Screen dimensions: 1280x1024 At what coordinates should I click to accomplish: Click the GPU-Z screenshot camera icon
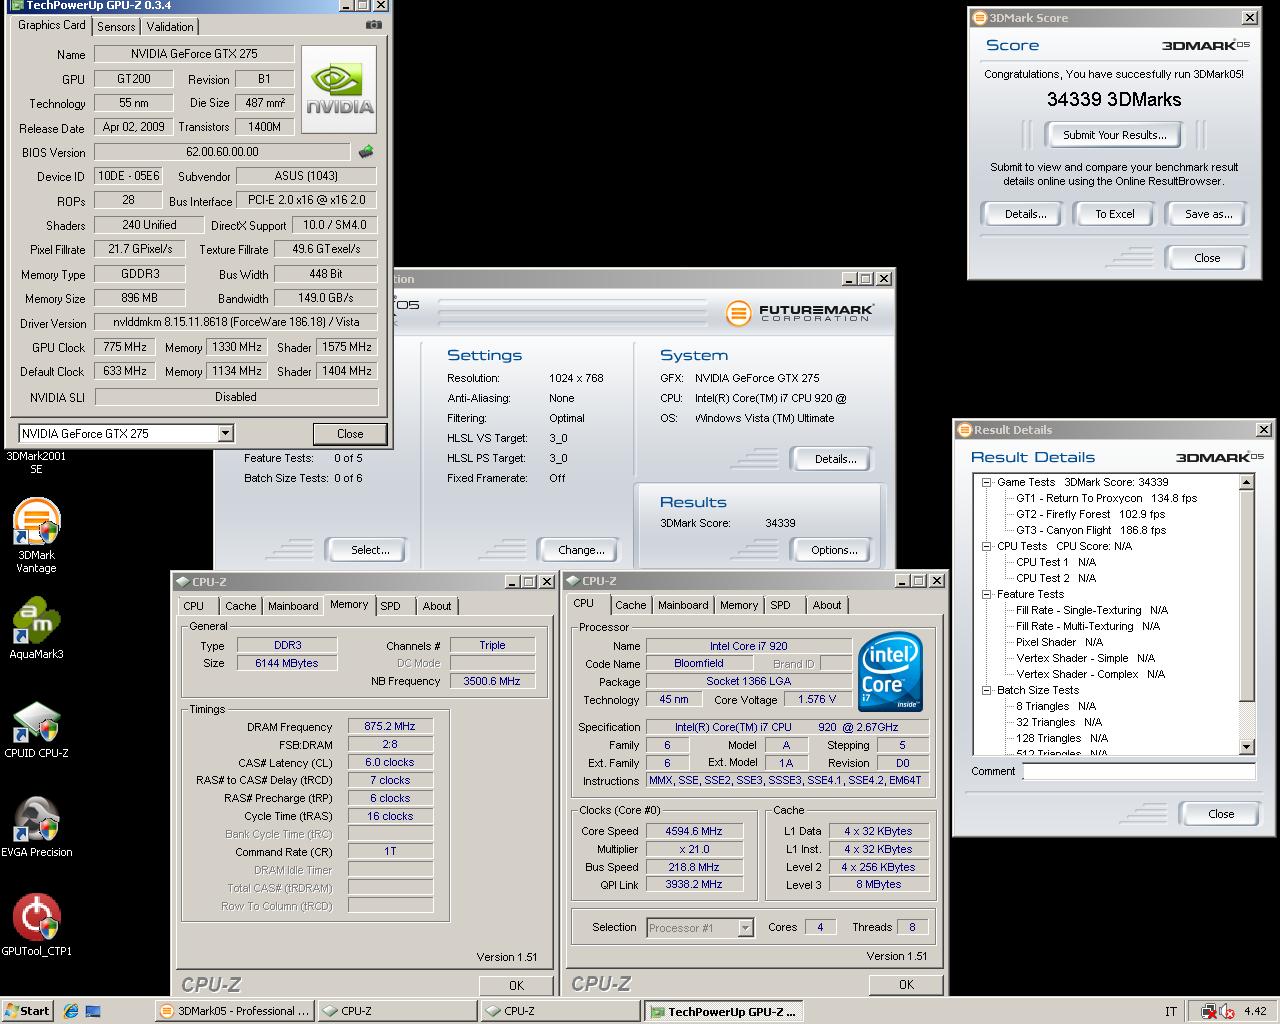tap(373, 25)
